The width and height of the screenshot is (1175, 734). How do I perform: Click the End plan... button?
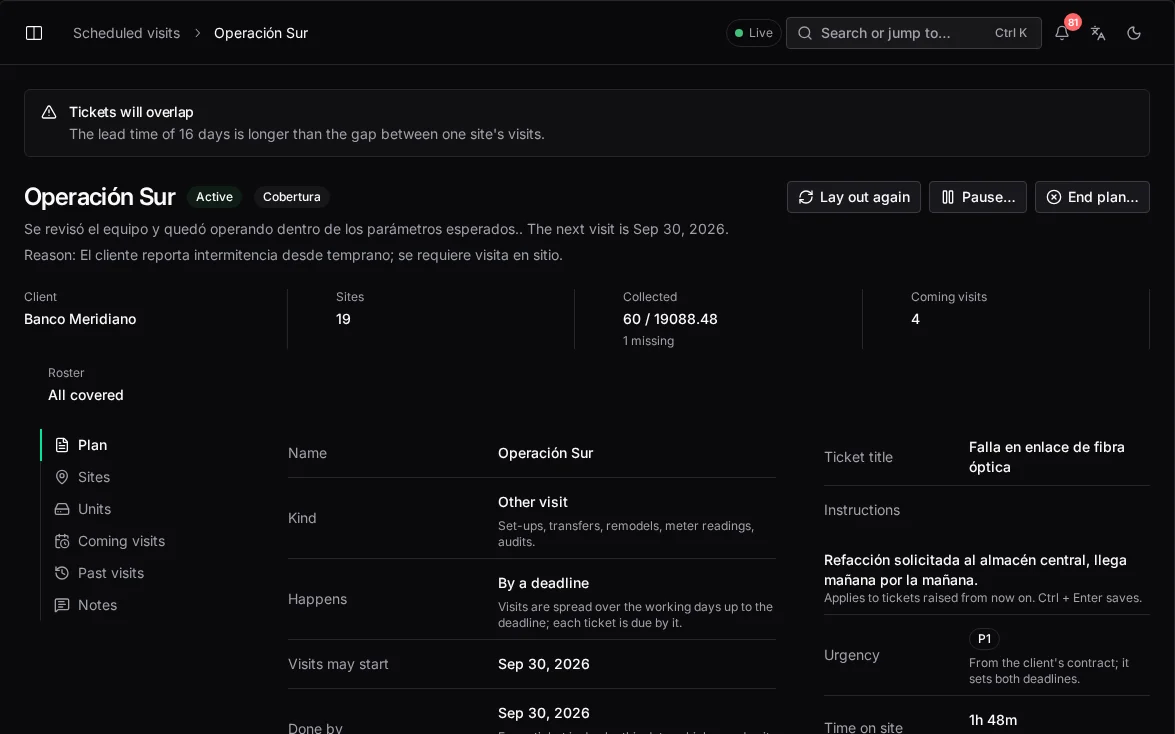(1092, 197)
